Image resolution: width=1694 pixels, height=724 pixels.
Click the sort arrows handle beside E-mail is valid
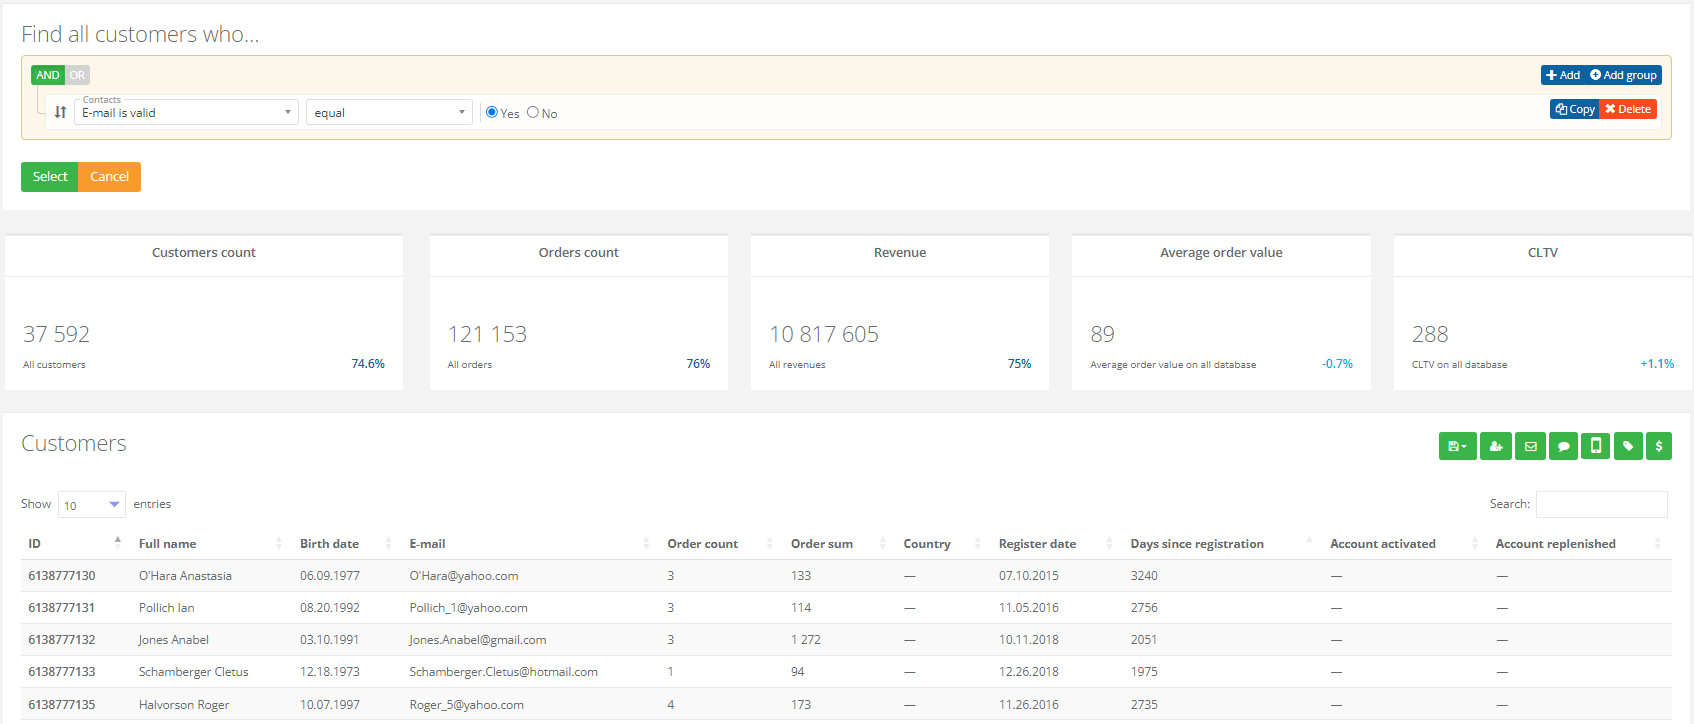(60, 112)
